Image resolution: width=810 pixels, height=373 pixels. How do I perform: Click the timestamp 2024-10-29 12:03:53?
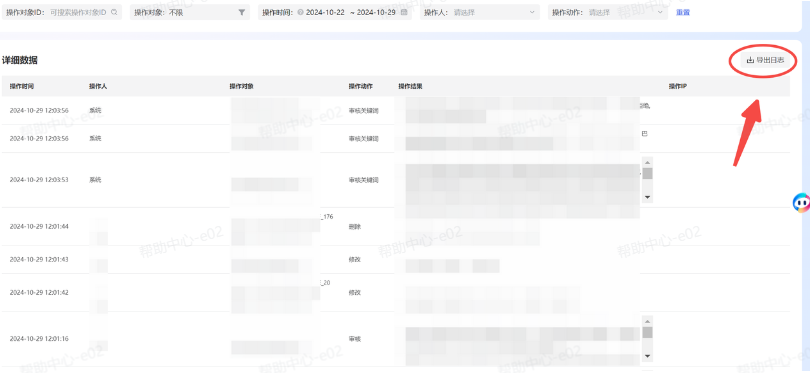pyautogui.click(x=39, y=180)
